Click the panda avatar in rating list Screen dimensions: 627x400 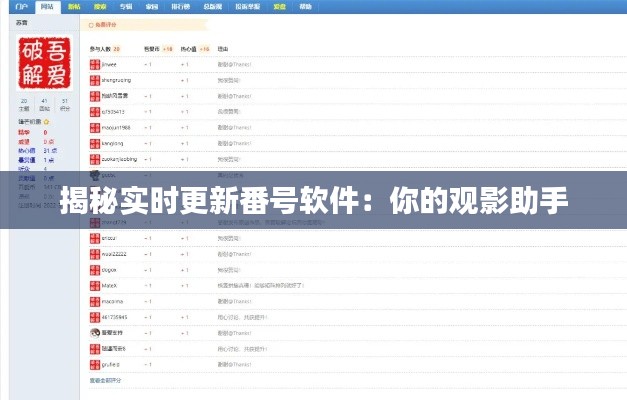(x=95, y=332)
